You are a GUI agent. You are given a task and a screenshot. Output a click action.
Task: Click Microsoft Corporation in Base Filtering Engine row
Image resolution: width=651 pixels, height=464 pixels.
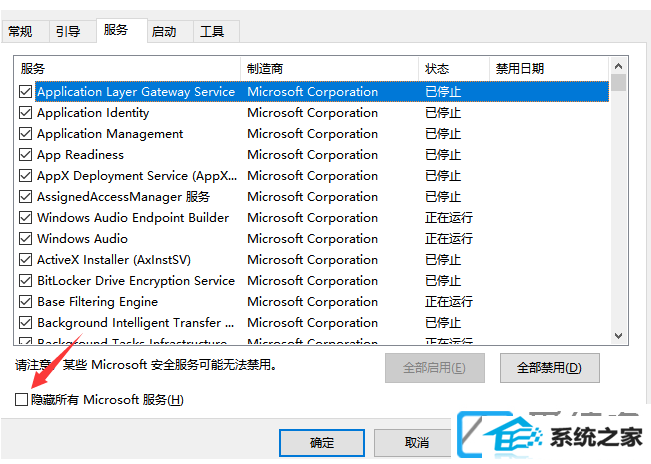pyautogui.click(x=313, y=302)
